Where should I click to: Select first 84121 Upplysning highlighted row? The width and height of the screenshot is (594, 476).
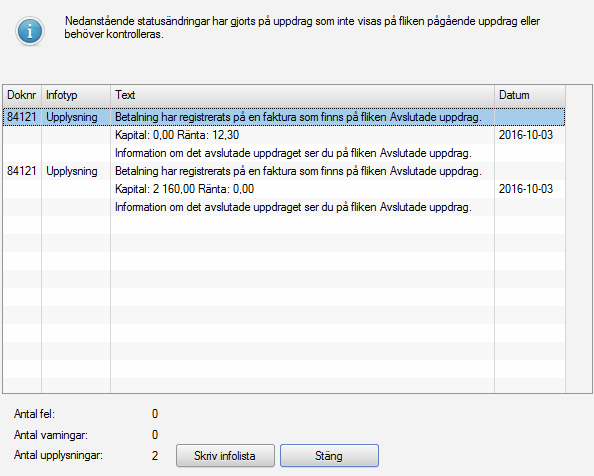[x=284, y=117]
